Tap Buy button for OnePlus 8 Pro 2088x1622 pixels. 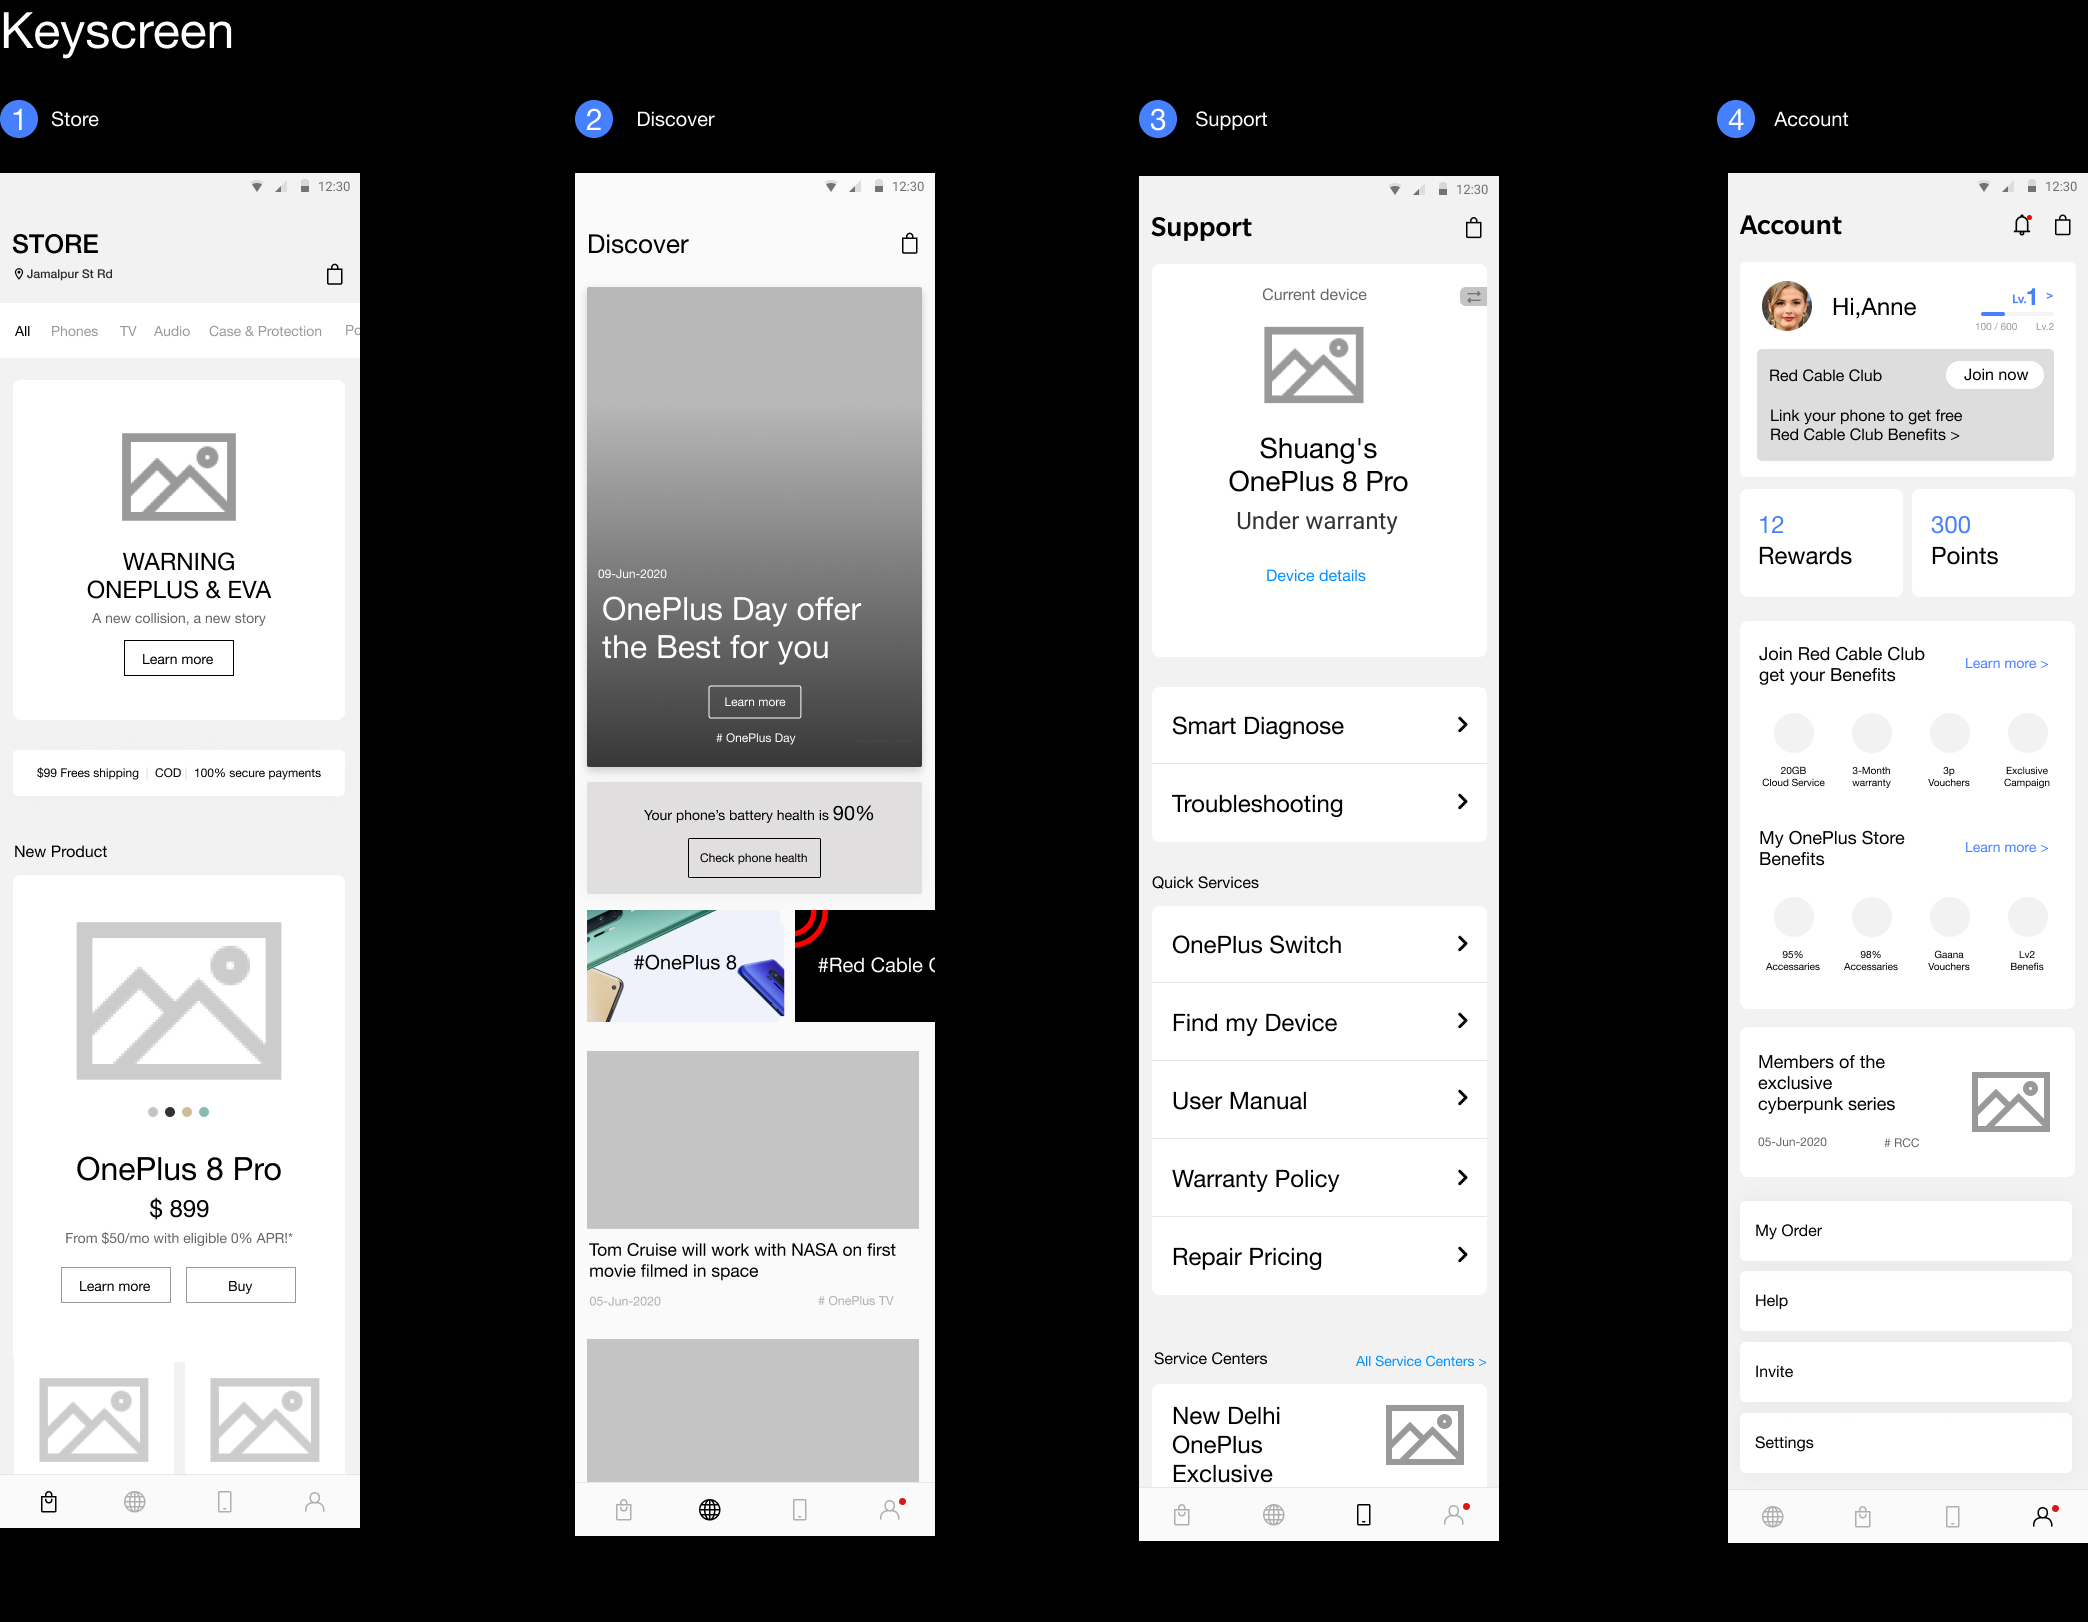(x=240, y=1286)
